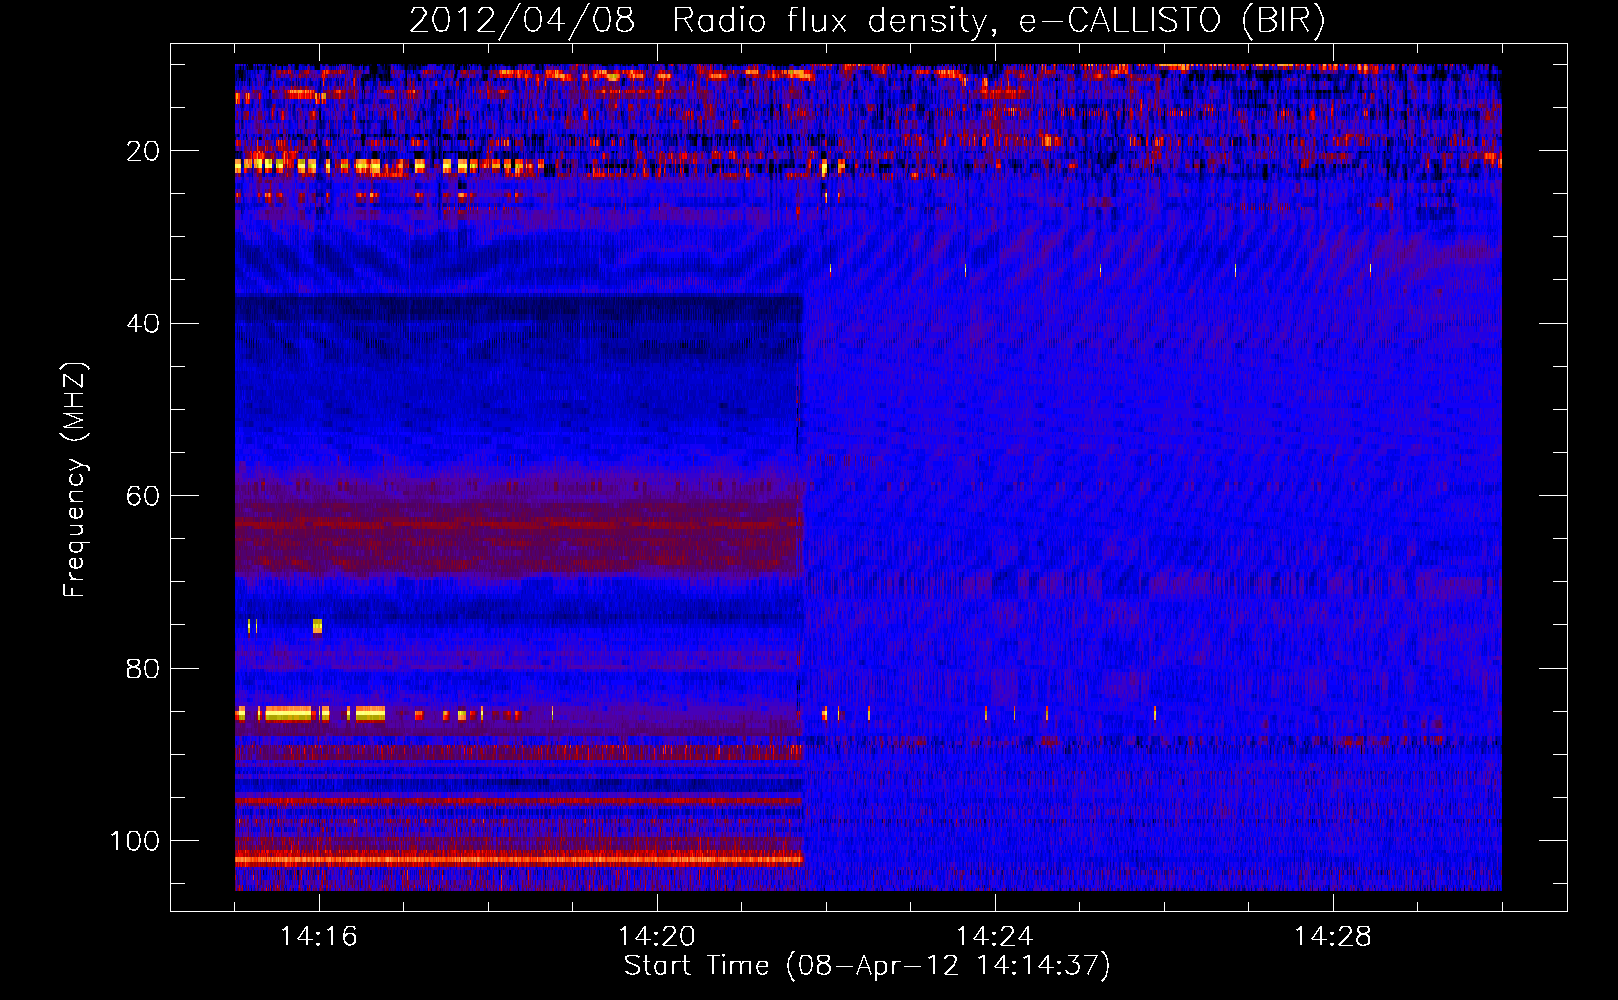Click the 14:16 time tick label
Screen dimensions: 1618x1000
pyautogui.click(x=319, y=937)
